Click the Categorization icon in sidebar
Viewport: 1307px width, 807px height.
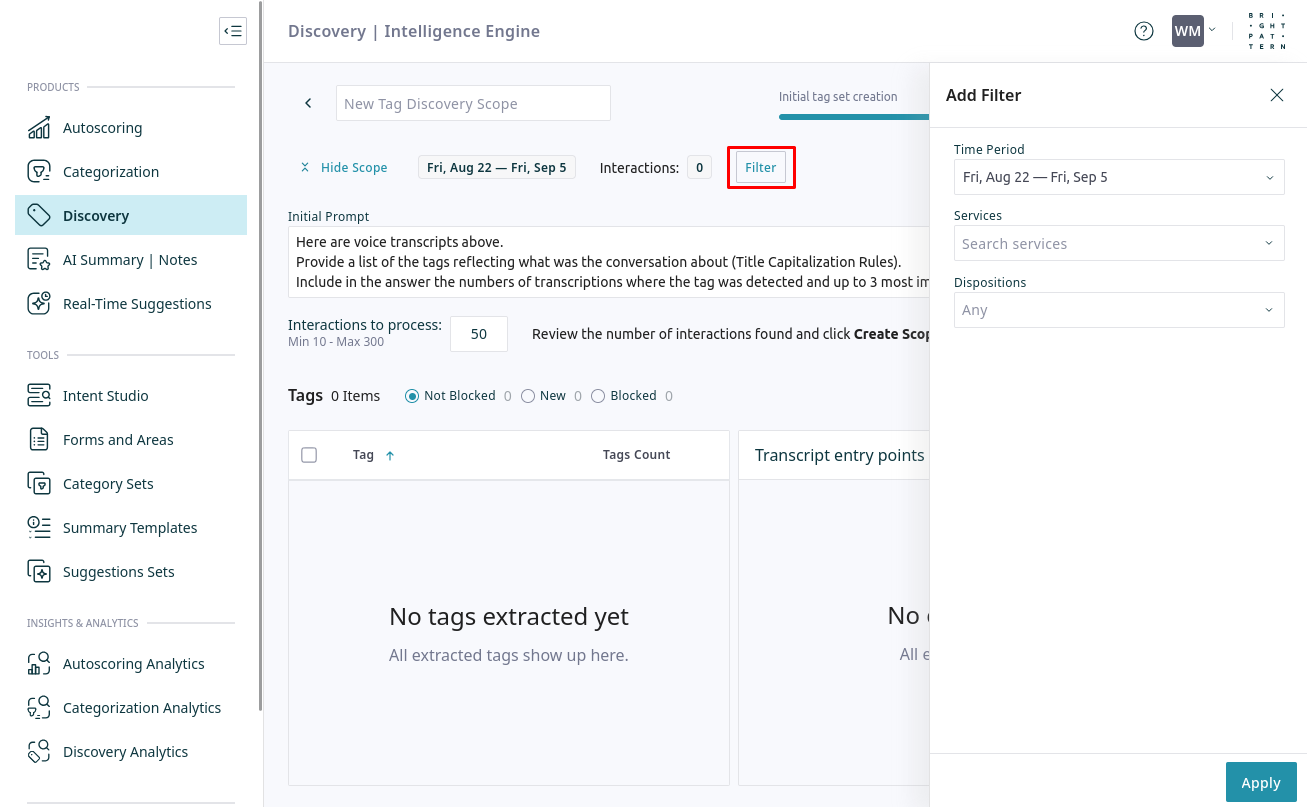point(39,172)
